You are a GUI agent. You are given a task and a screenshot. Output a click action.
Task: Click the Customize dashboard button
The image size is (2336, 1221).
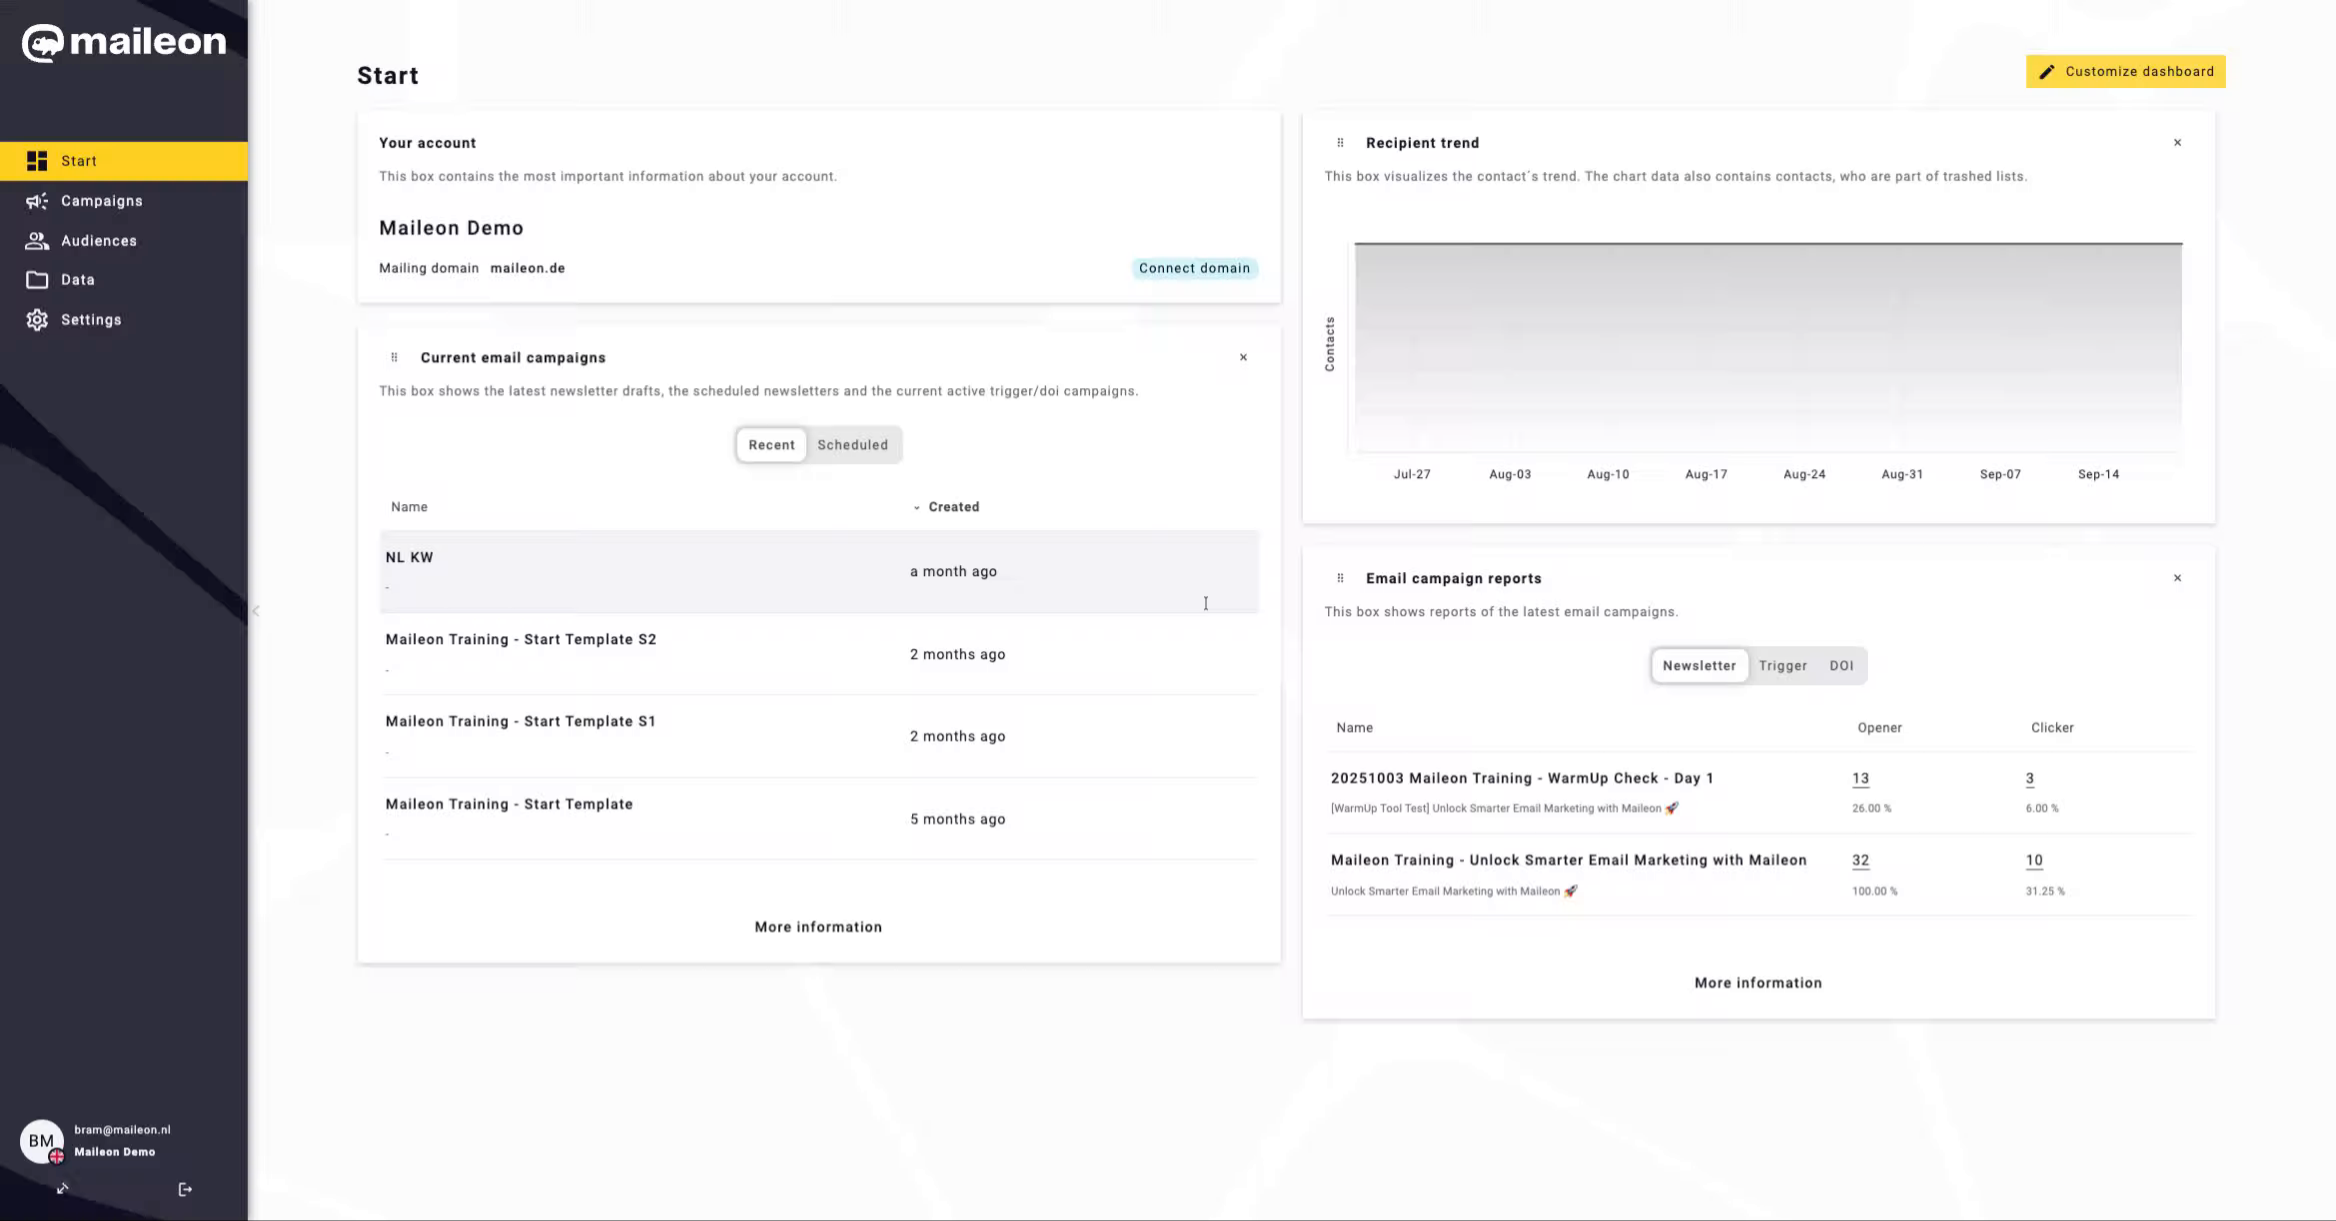(2126, 72)
